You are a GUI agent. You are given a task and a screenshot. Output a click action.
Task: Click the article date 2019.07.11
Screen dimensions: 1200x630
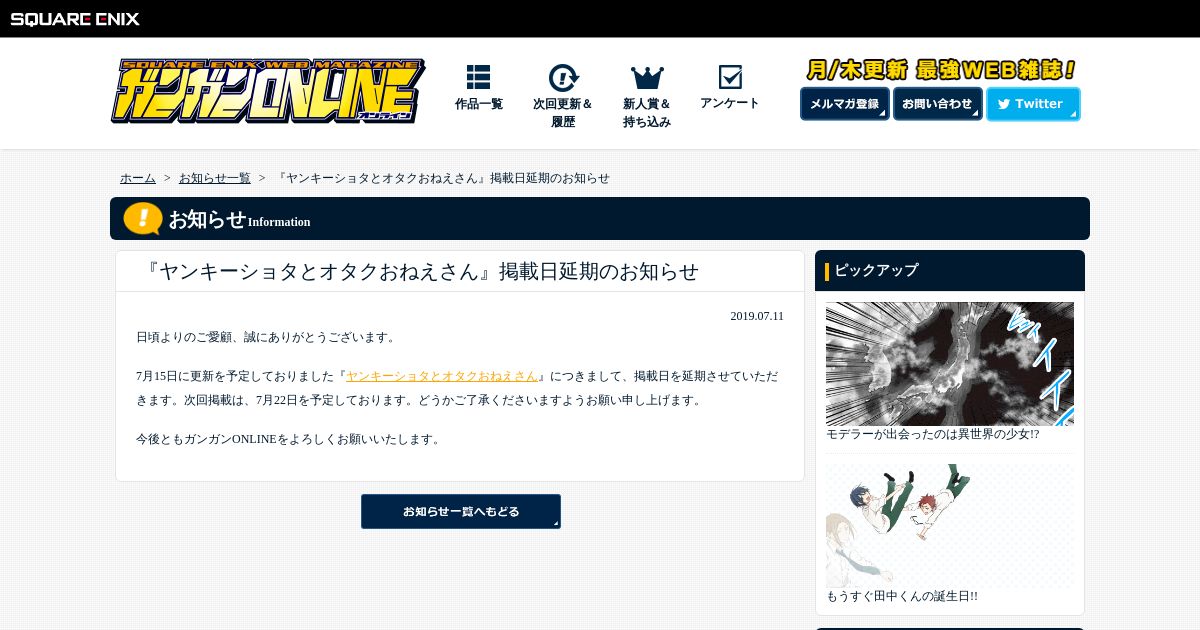click(757, 316)
